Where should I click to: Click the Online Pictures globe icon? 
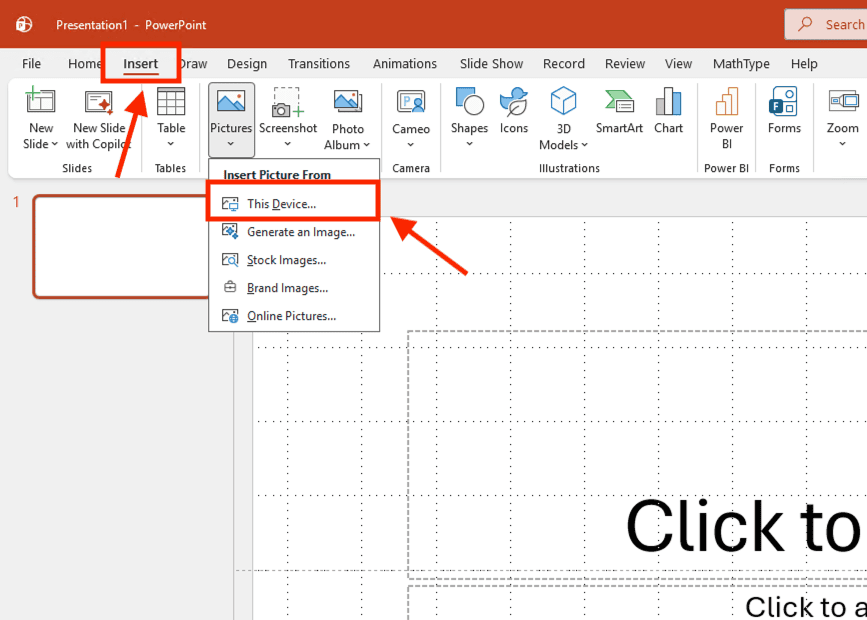(x=230, y=316)
